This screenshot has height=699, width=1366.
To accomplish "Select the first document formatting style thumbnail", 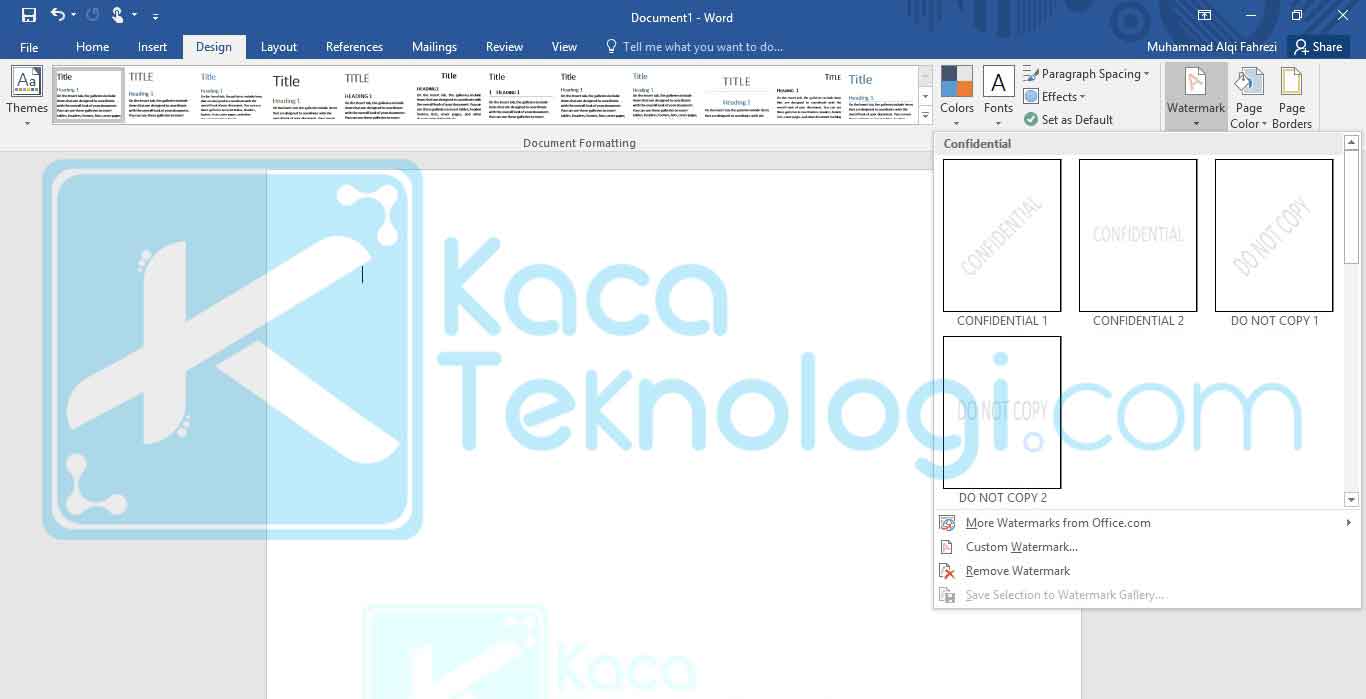I will [89, 95].
